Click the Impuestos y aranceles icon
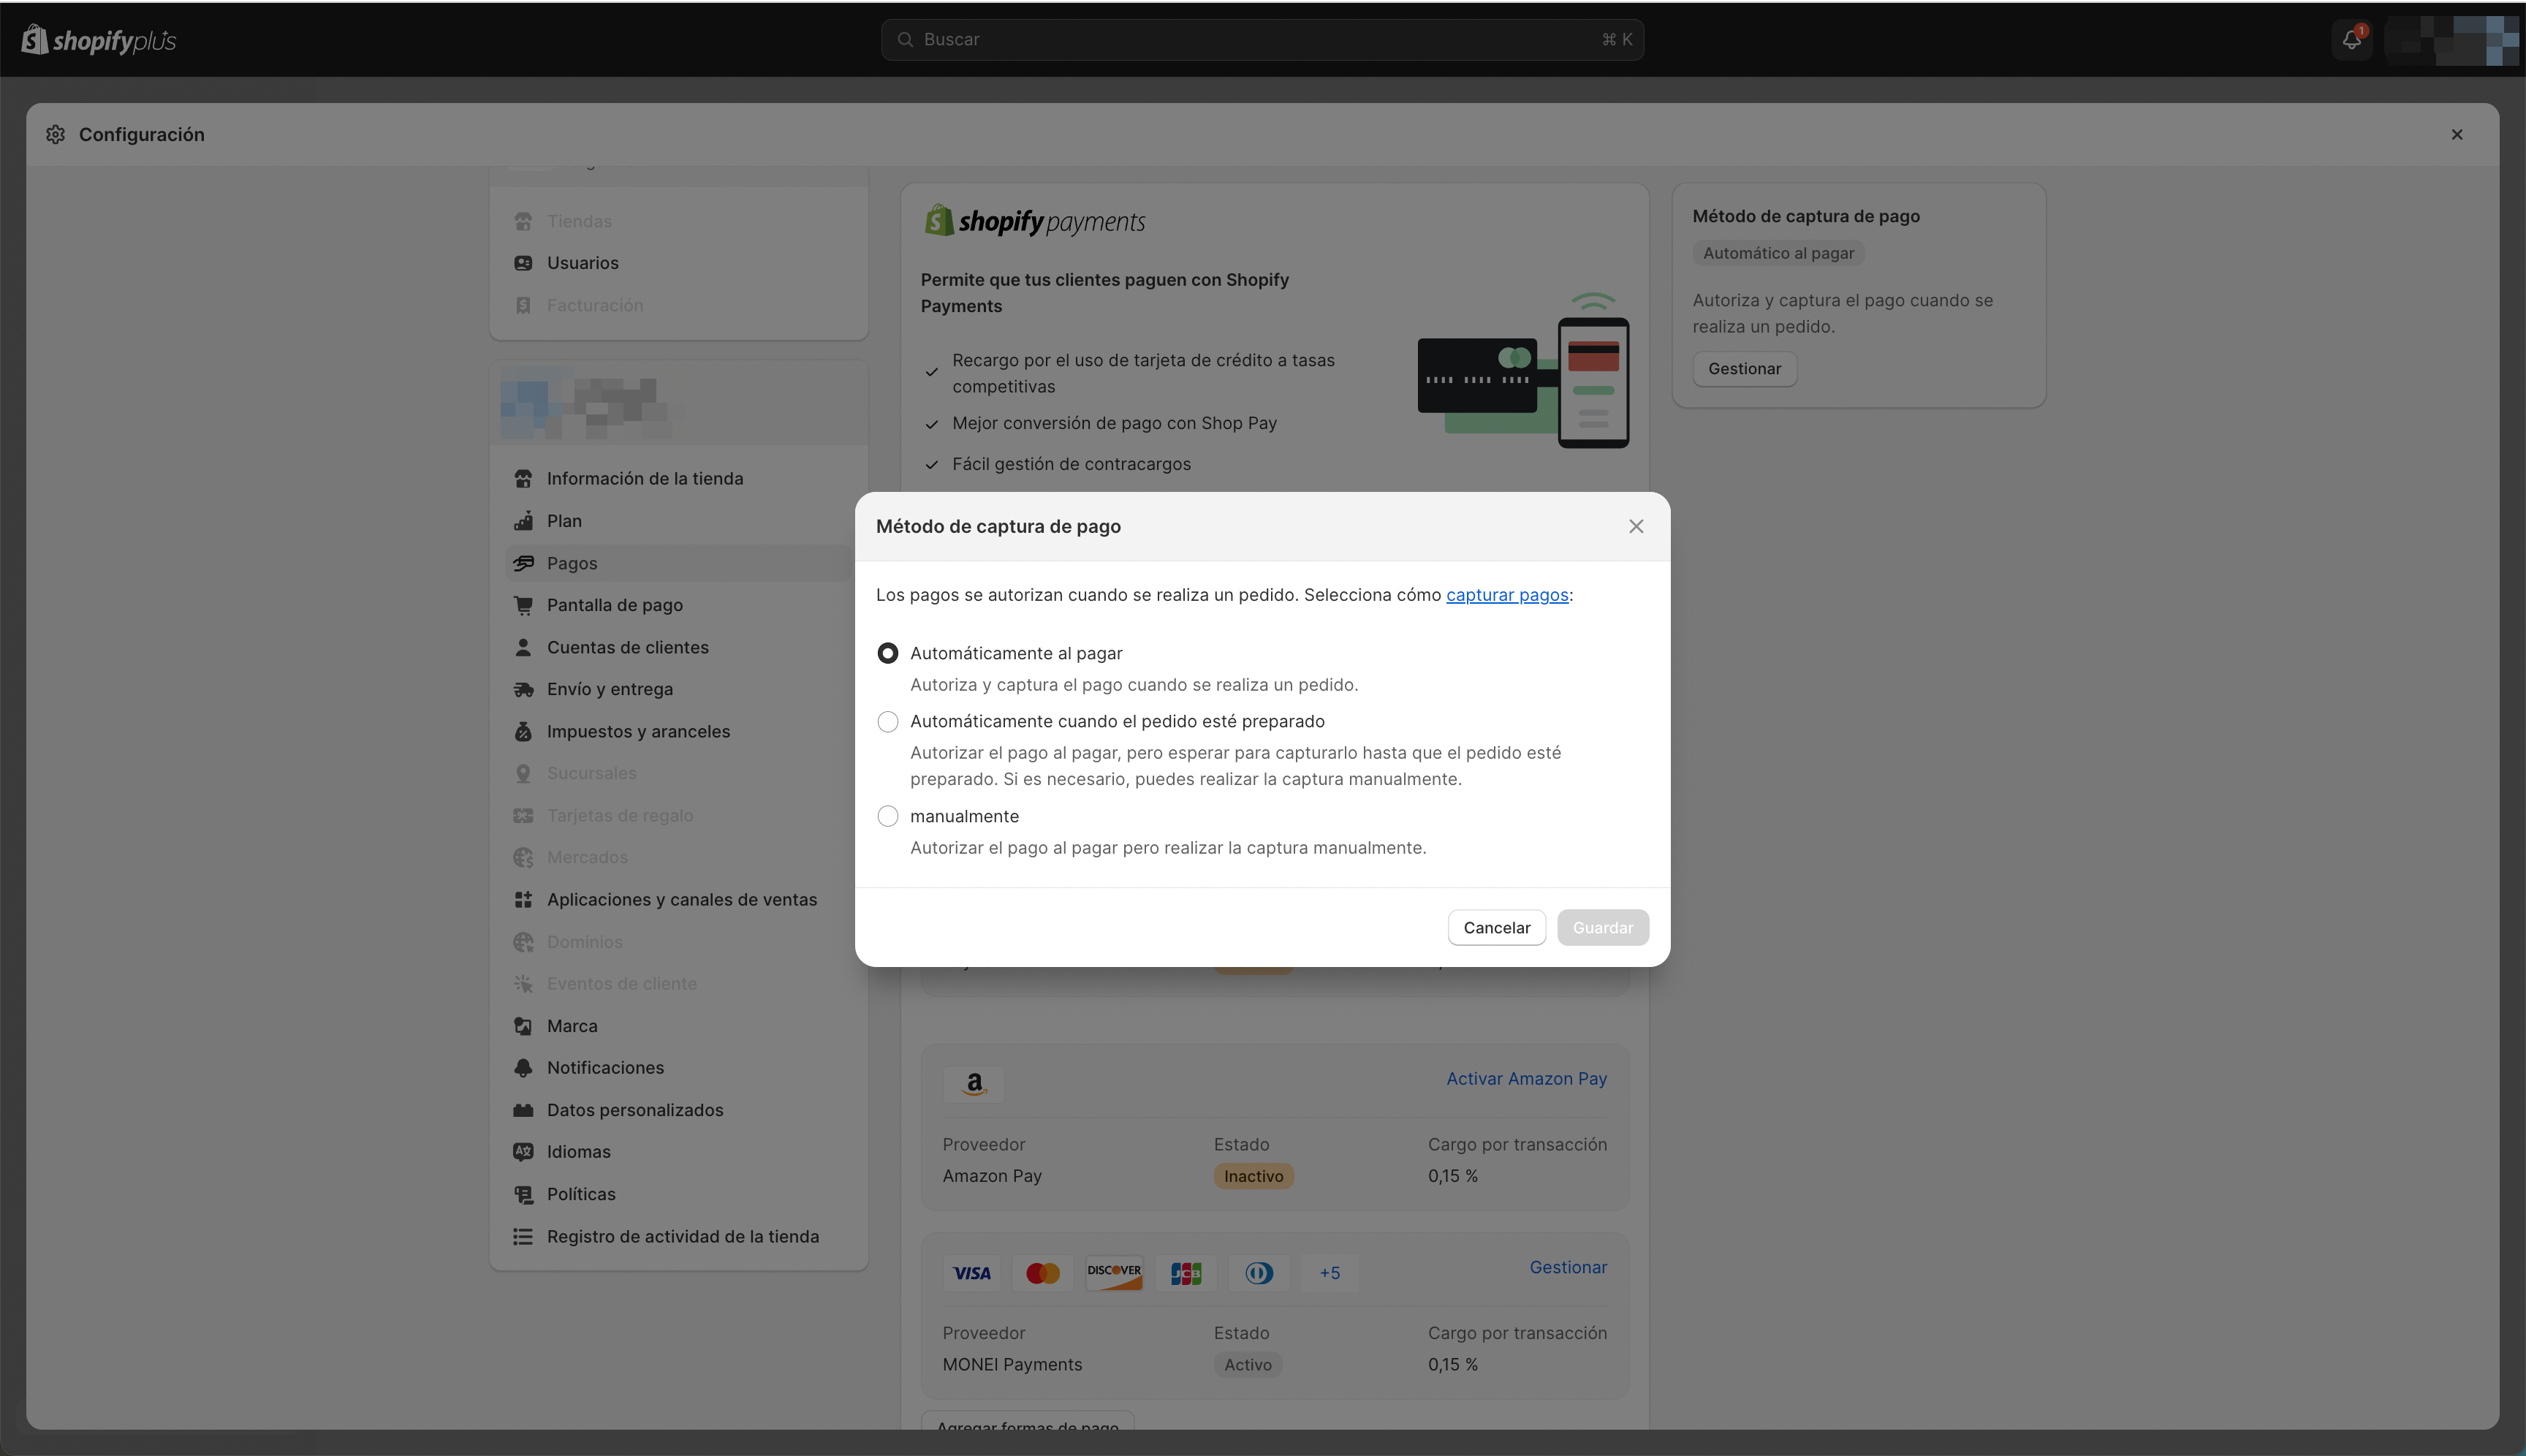The height and width of the screenshot is (1456, 2526). (523, 731)
